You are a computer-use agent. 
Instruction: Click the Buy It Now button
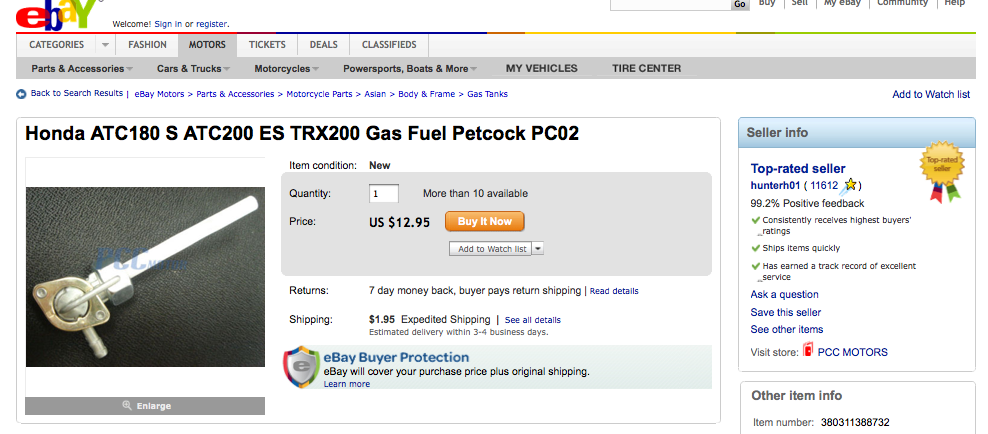point(485,221)
